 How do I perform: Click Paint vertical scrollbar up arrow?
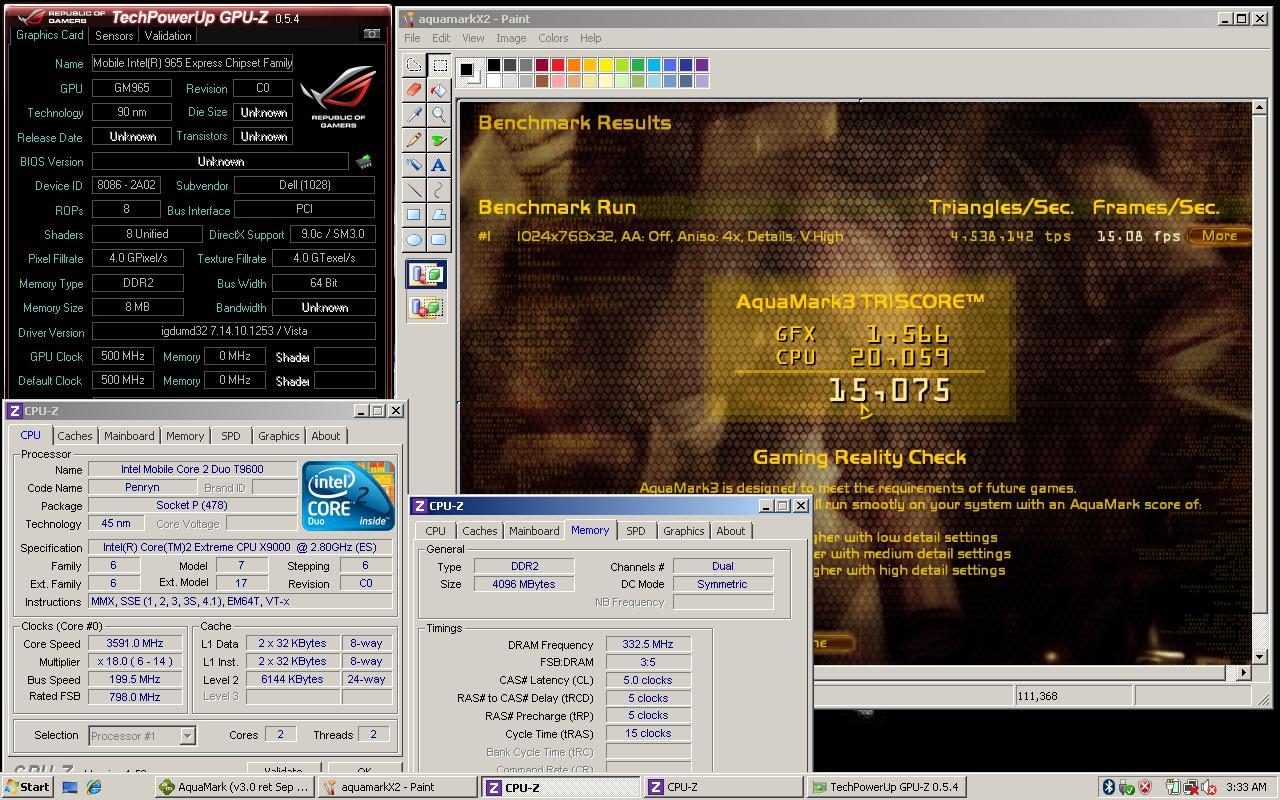point(1260,108)
